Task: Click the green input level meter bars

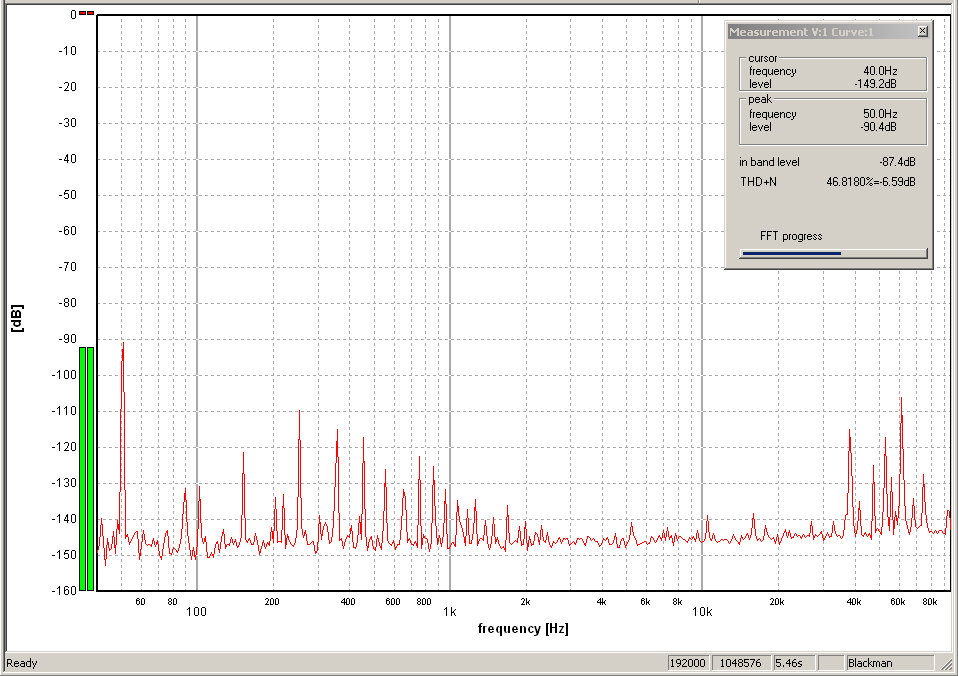Action: point(86,468)
